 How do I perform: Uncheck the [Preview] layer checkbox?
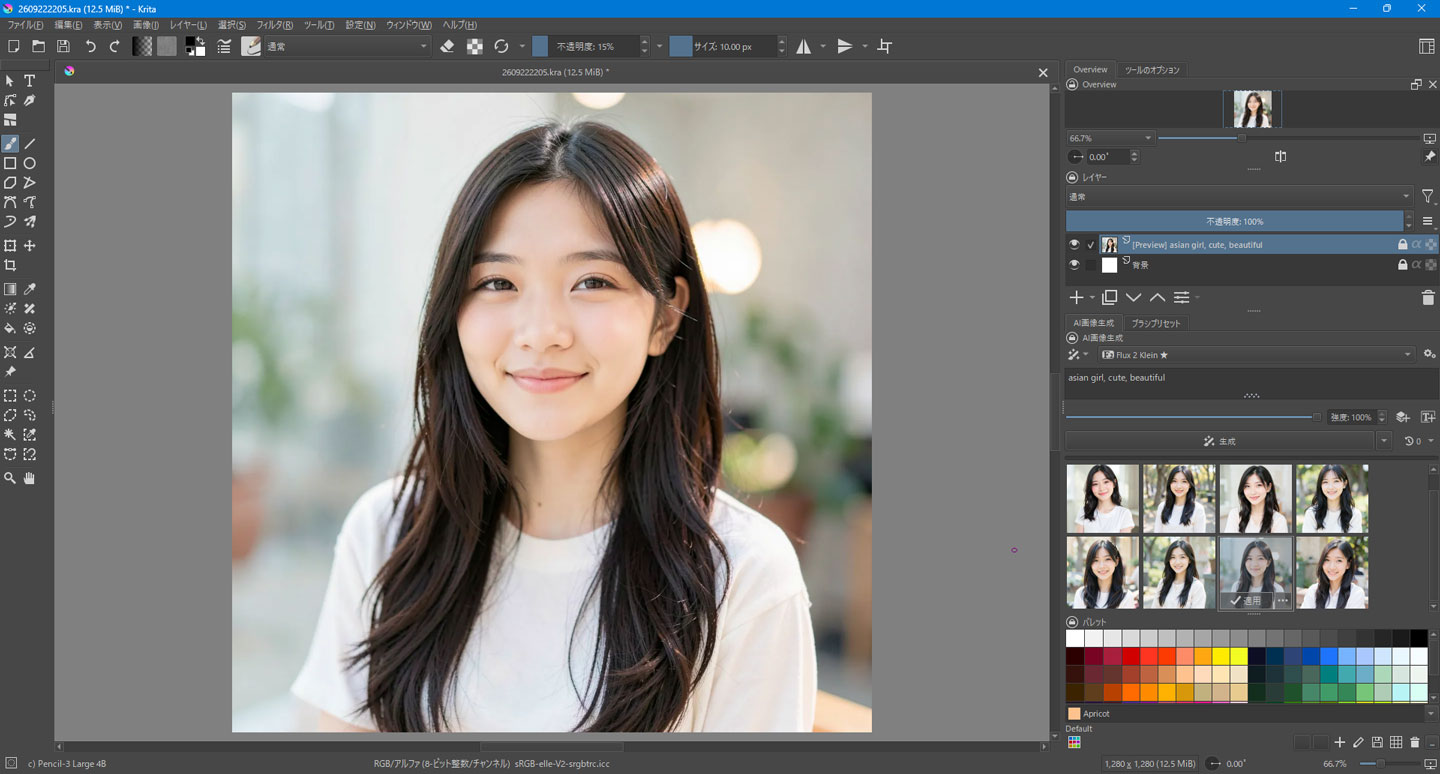[1091, 244]
